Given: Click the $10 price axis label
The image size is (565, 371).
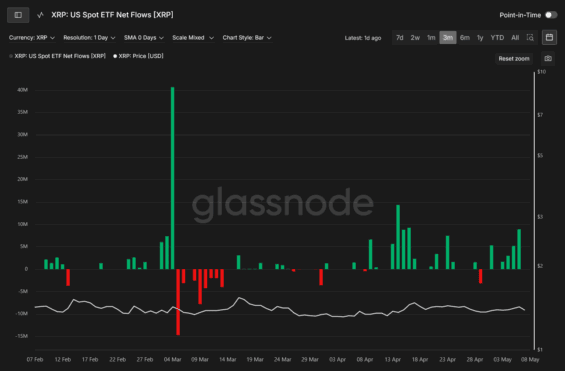Looking at the screenshot, I should [541, 72].
